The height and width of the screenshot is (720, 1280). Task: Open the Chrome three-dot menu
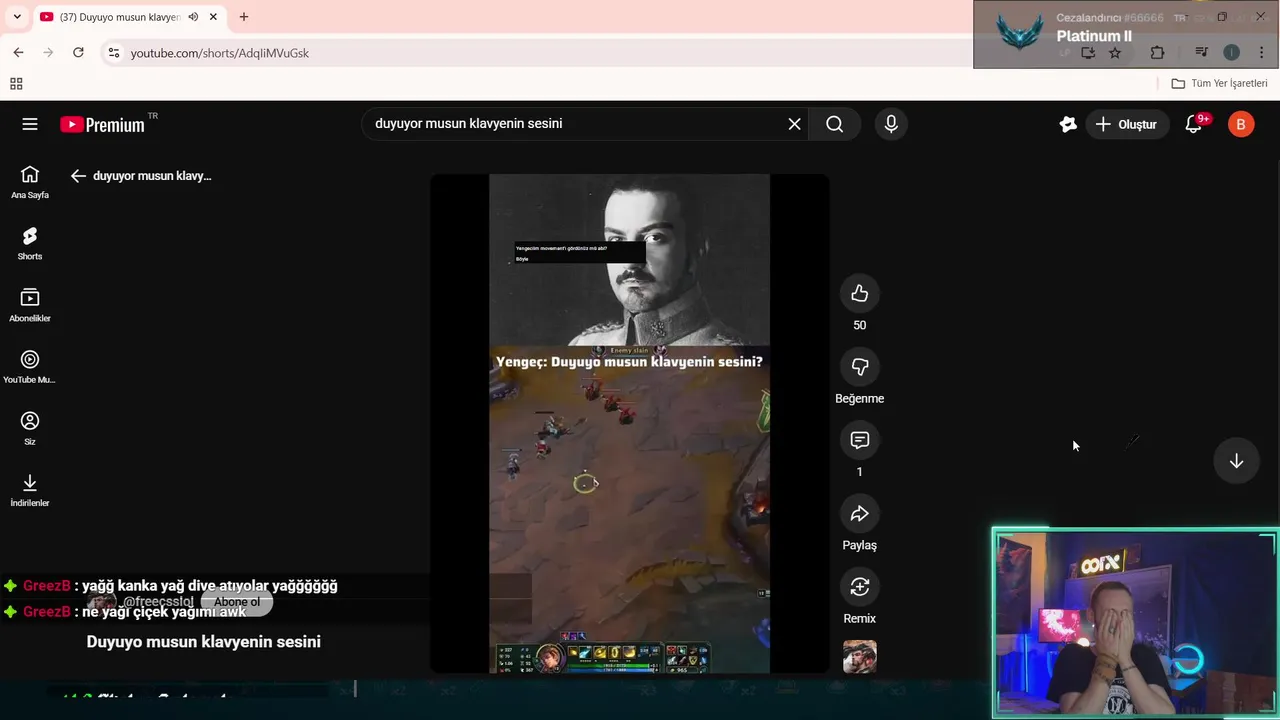(1262, 52)
